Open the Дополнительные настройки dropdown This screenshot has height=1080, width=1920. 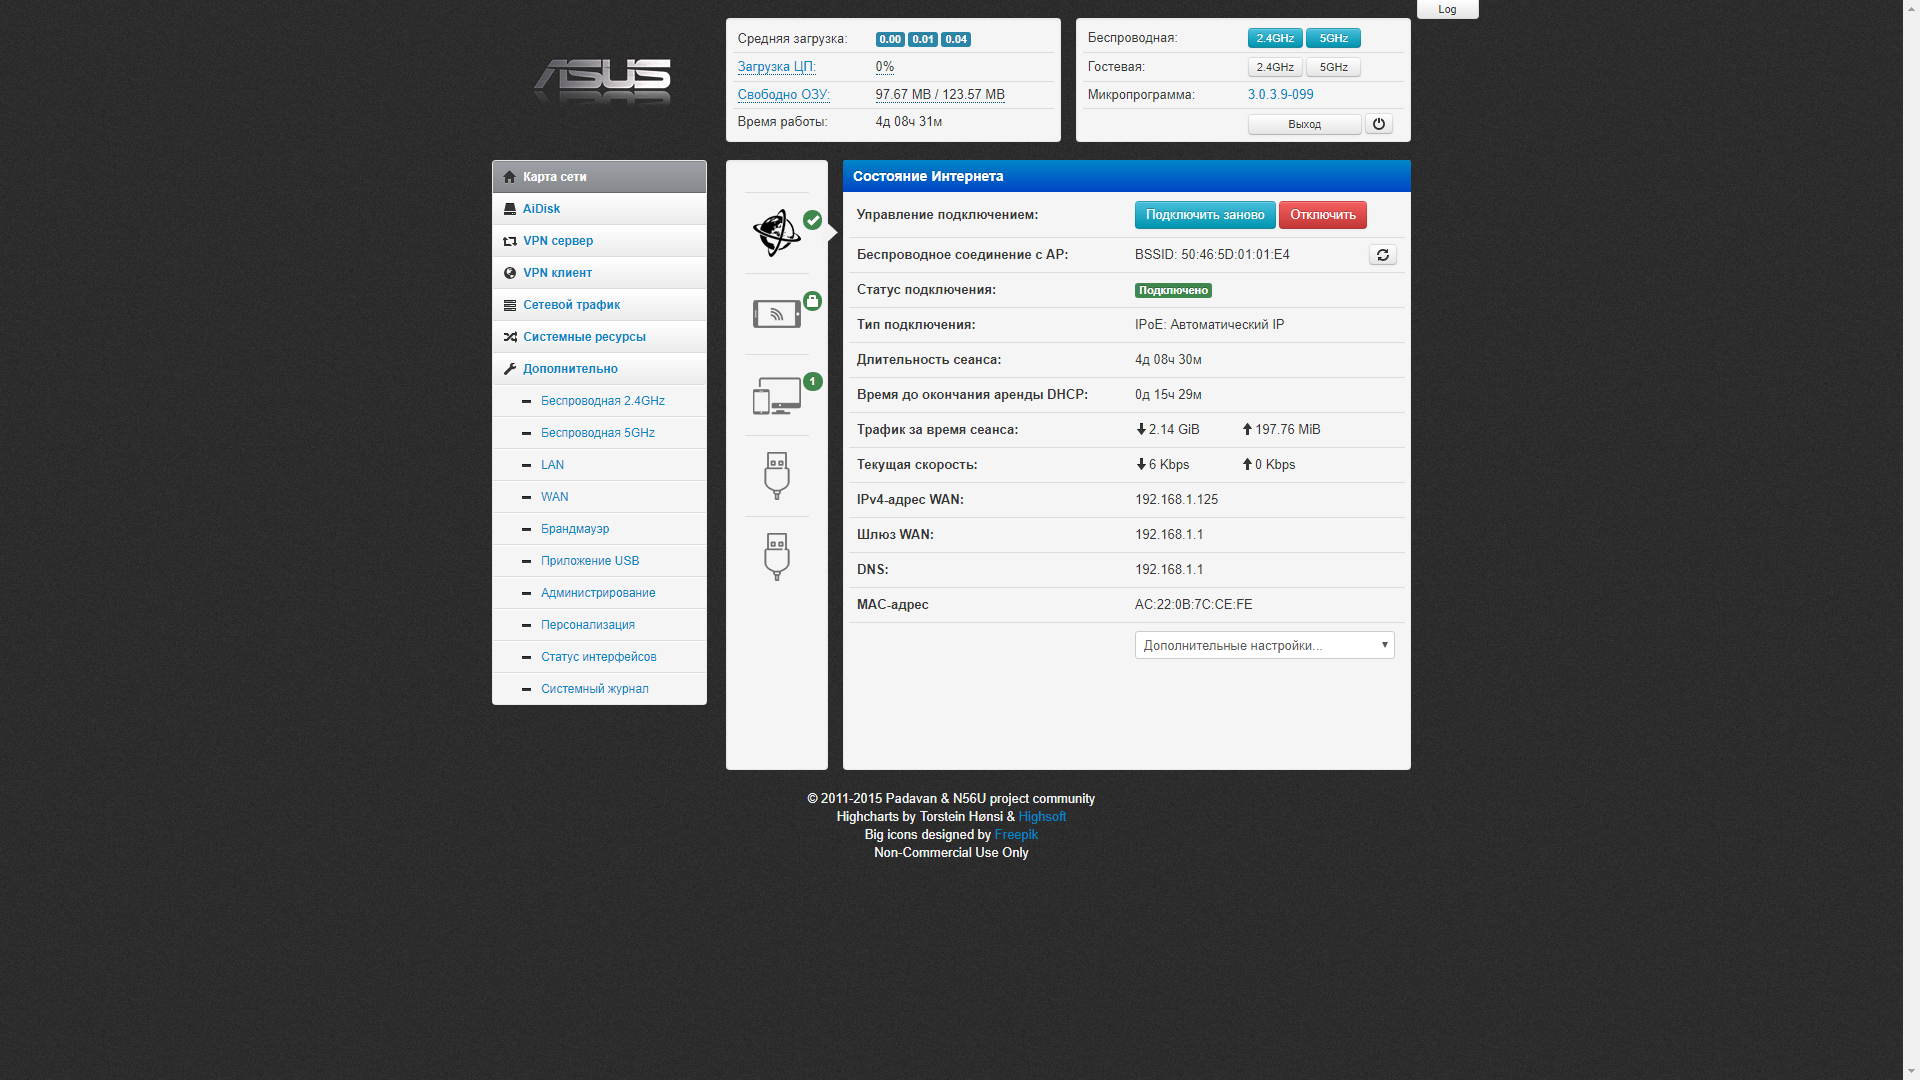click(1265, 645)
